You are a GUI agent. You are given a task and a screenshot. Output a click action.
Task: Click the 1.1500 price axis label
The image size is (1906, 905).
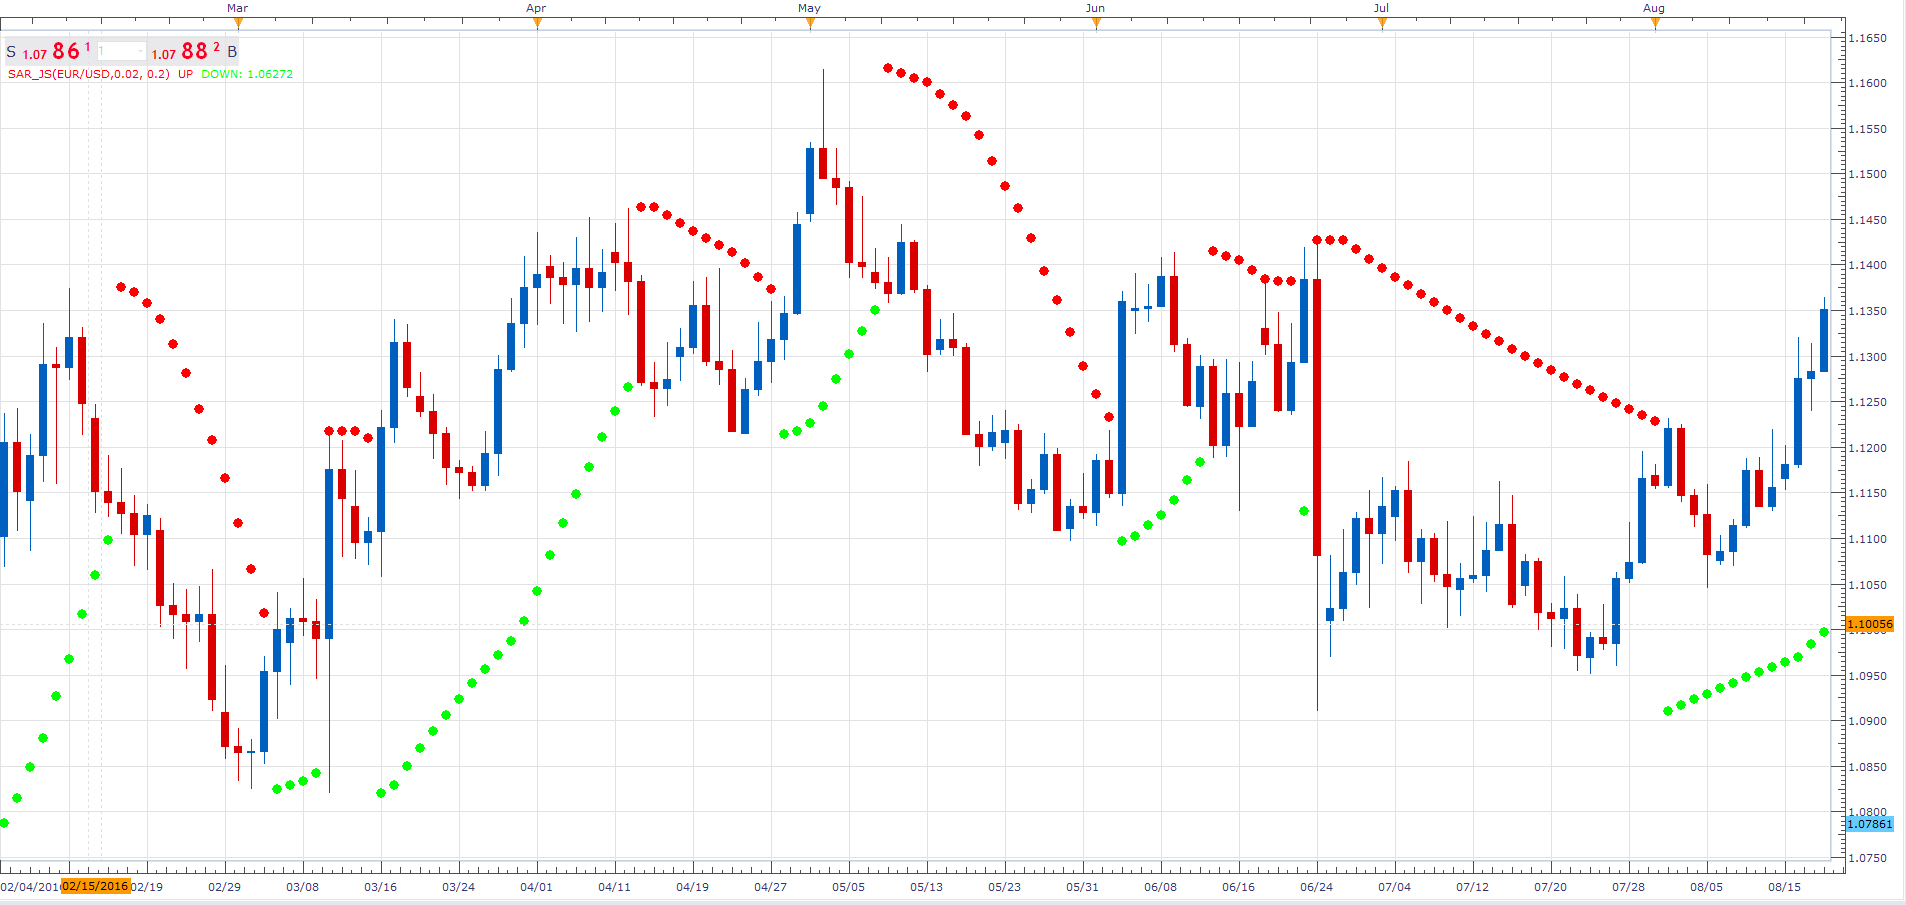1867,174
